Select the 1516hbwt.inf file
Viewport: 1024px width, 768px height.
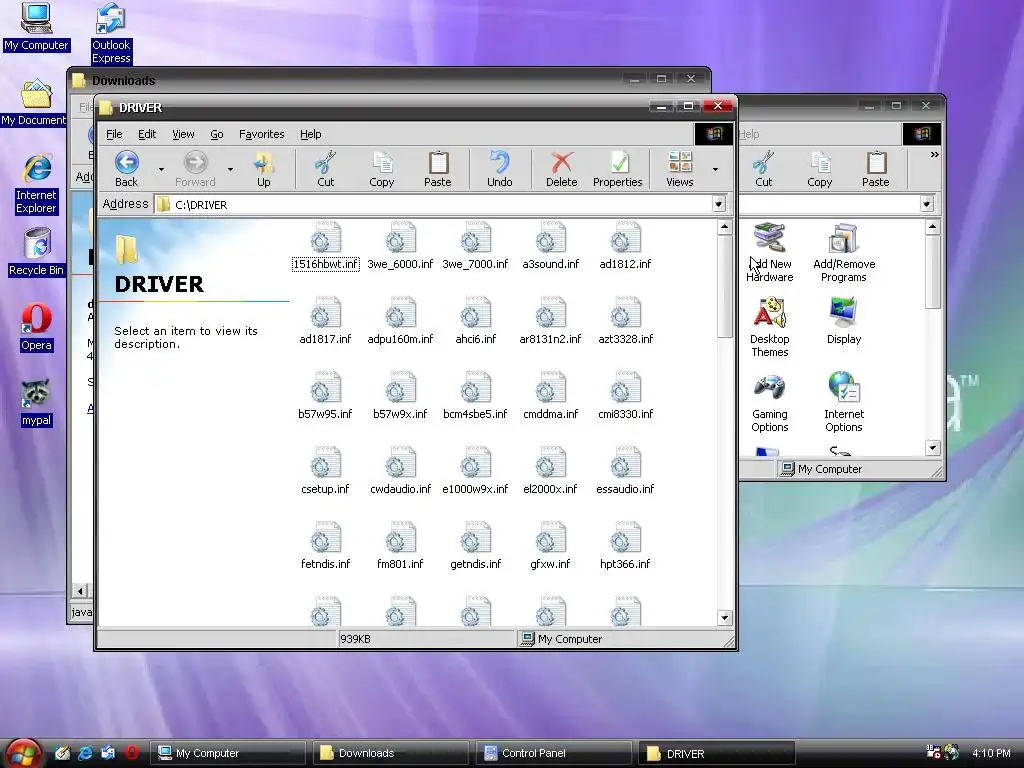coord(325,247)
